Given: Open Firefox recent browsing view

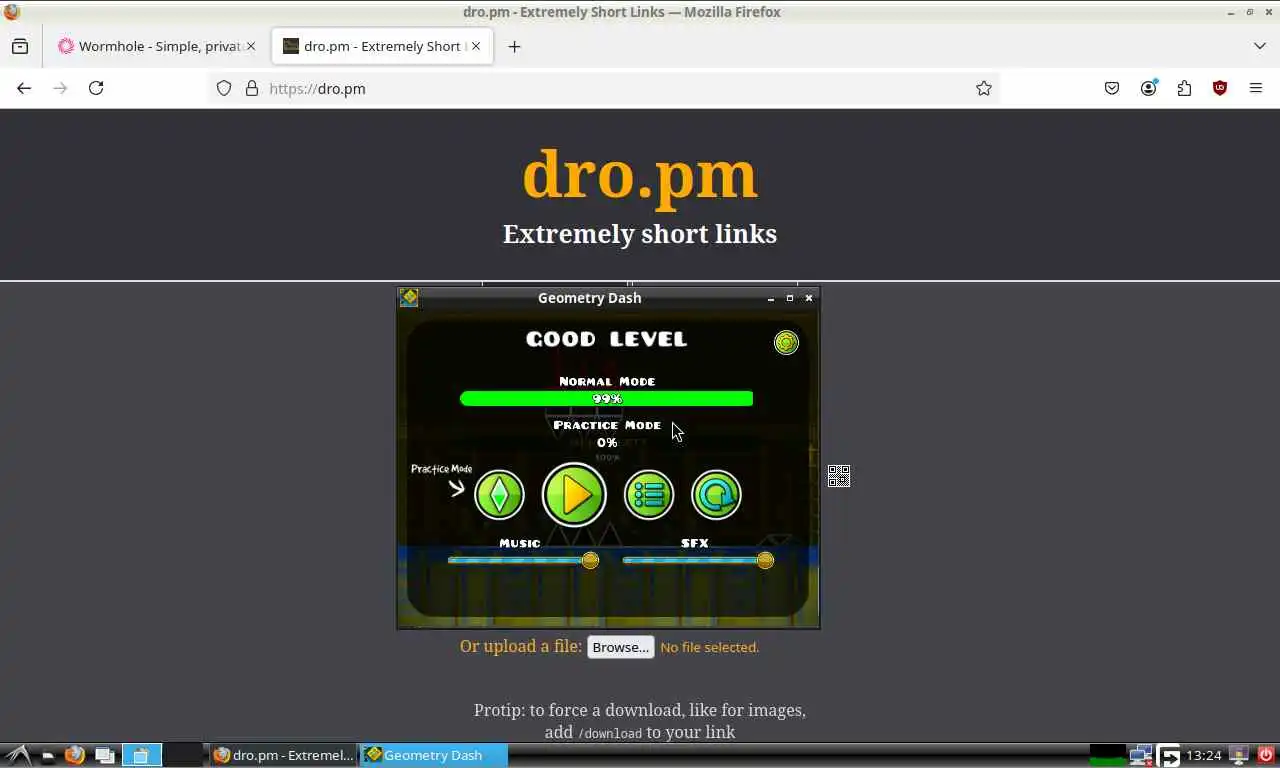Looking at the screenshot, I should [x=20, y=46].
